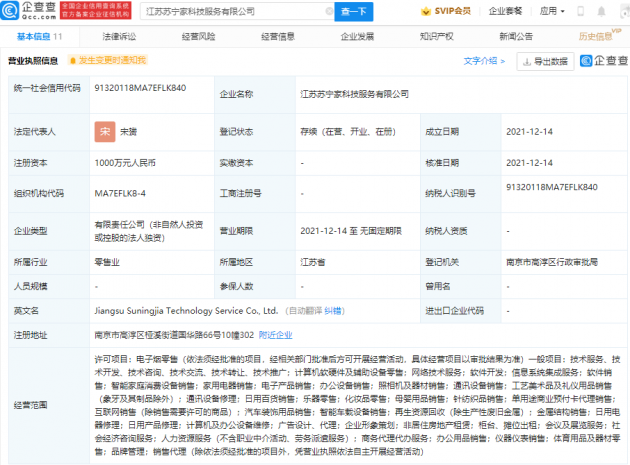Switch to the 法律诉讼 tab
The width and height of the screenshot is (630, 465).
point(119,37)
